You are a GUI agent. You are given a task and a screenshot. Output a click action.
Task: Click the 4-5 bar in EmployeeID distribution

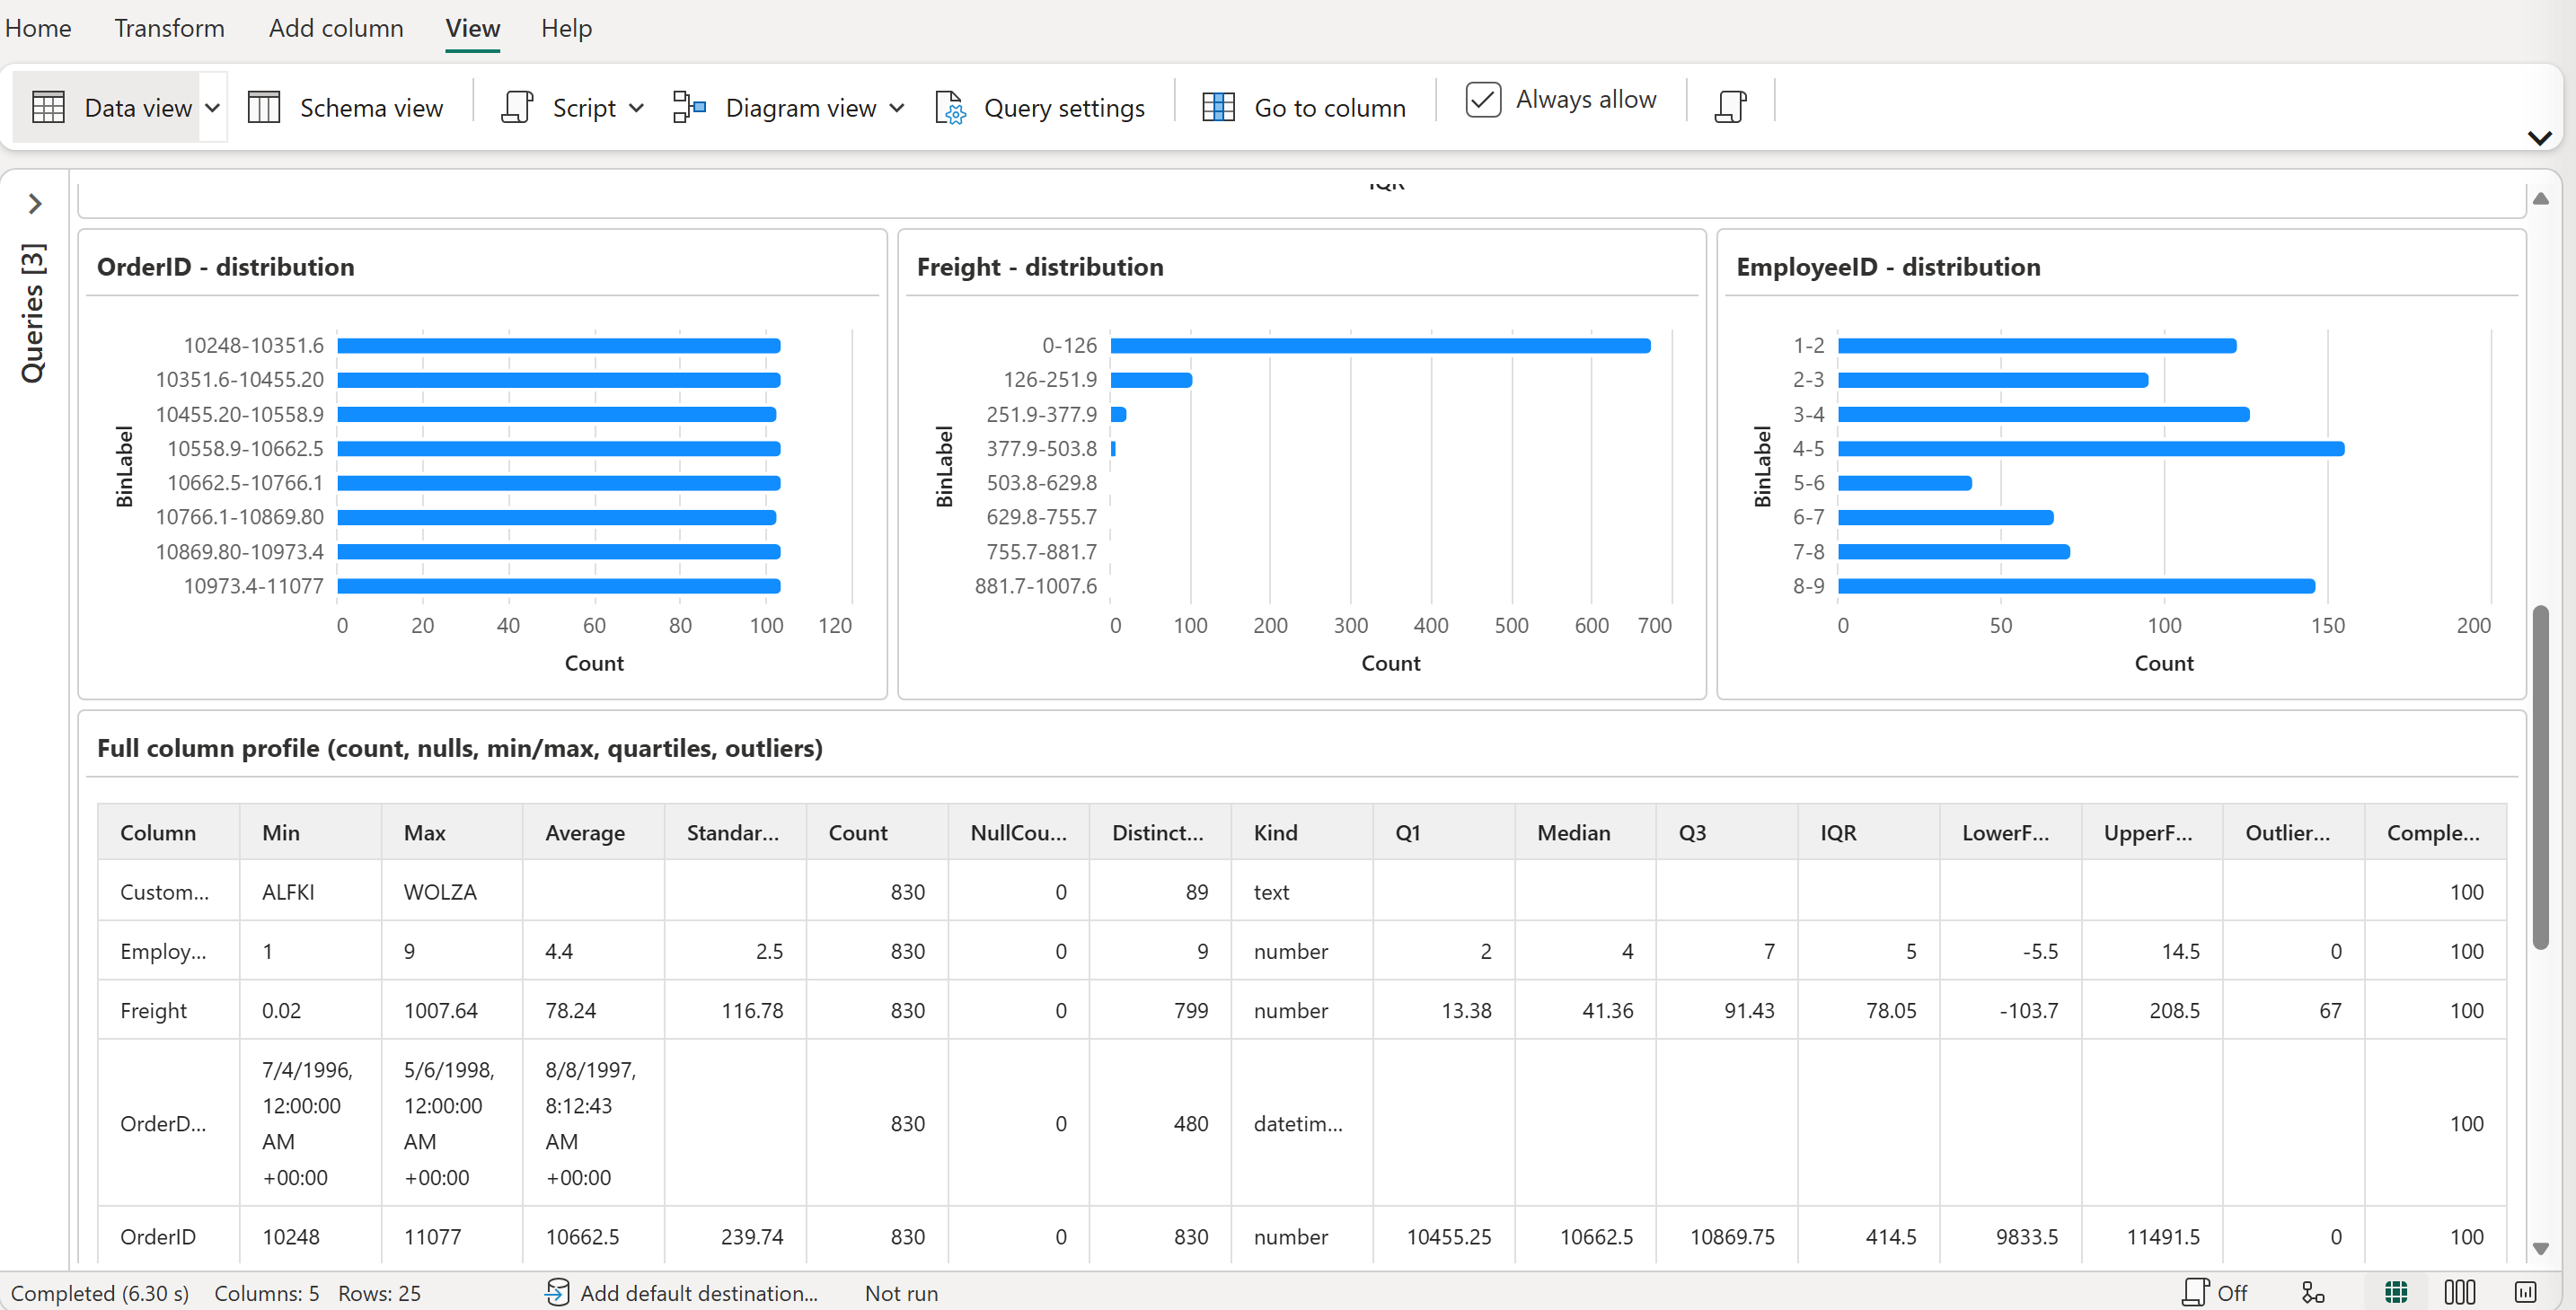click(x=2091, y=449)
